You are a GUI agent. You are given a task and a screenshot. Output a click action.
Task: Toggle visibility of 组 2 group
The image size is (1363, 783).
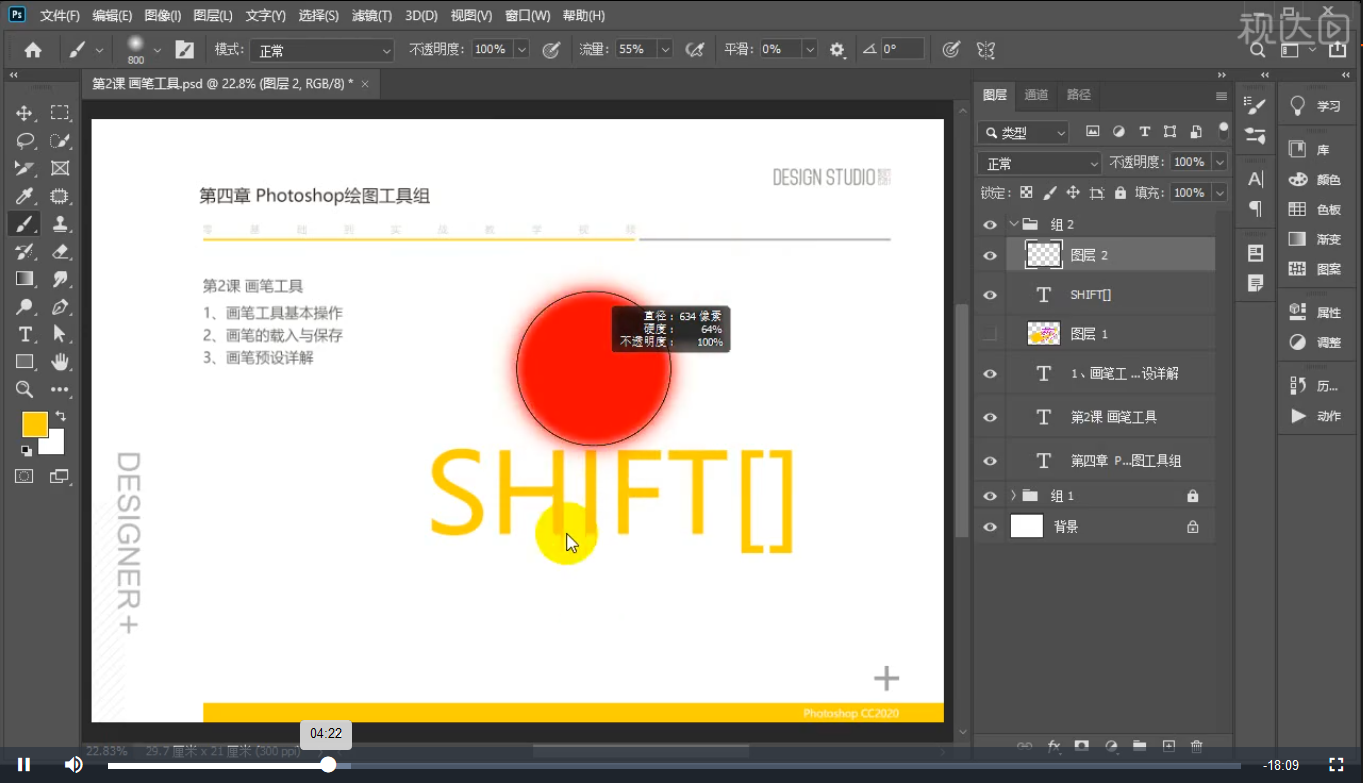click(990, 225)
